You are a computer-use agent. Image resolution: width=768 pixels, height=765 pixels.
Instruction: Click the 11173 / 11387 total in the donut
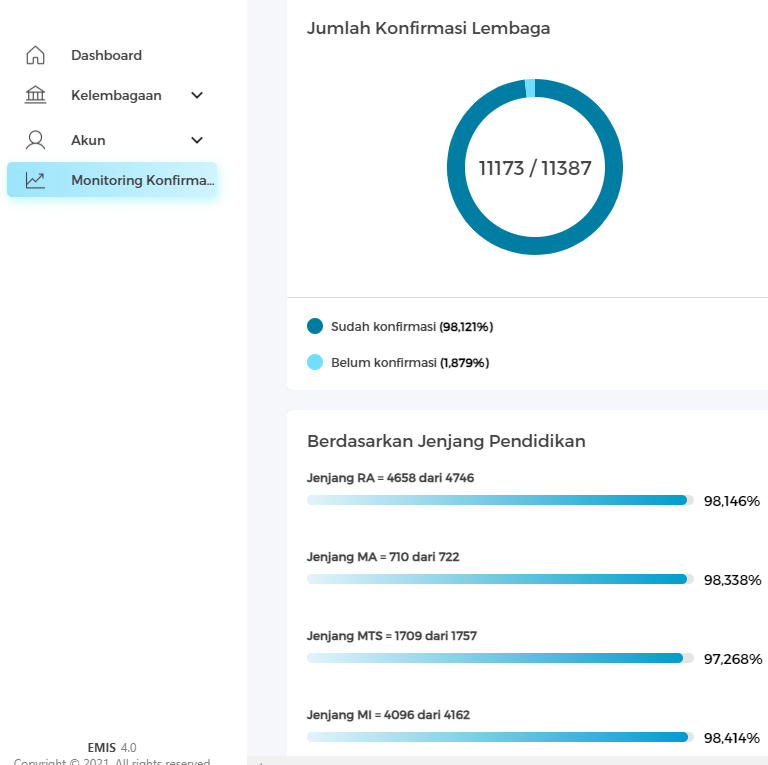coord(535,168)
